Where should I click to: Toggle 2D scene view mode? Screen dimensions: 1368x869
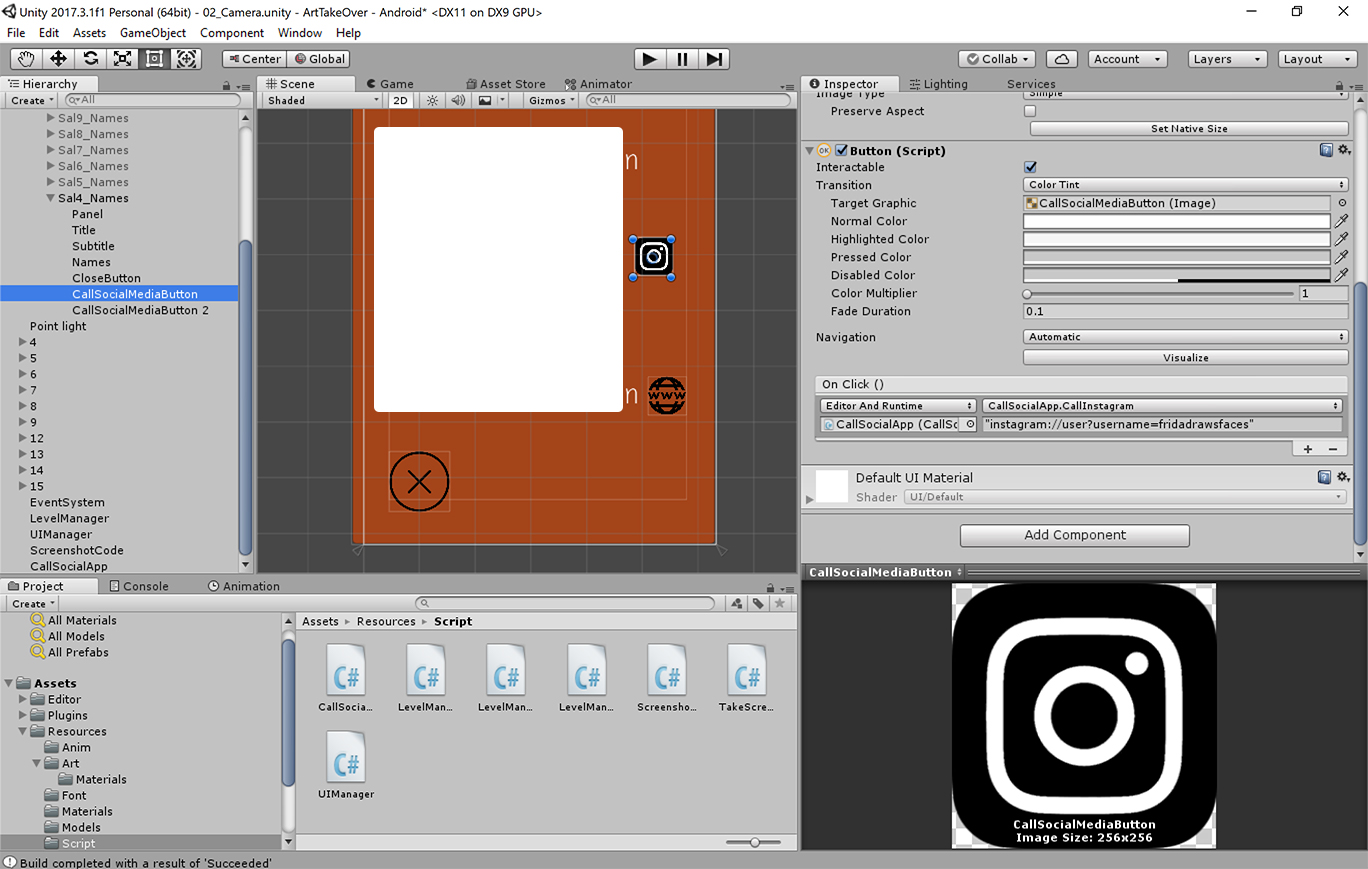click(x=400, y=100)
